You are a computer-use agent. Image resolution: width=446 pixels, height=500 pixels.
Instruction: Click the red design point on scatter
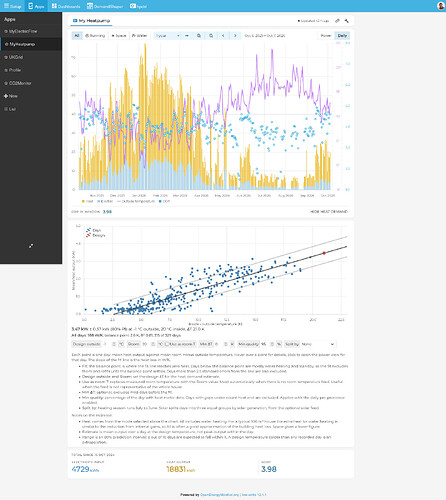tap(324, 253)
